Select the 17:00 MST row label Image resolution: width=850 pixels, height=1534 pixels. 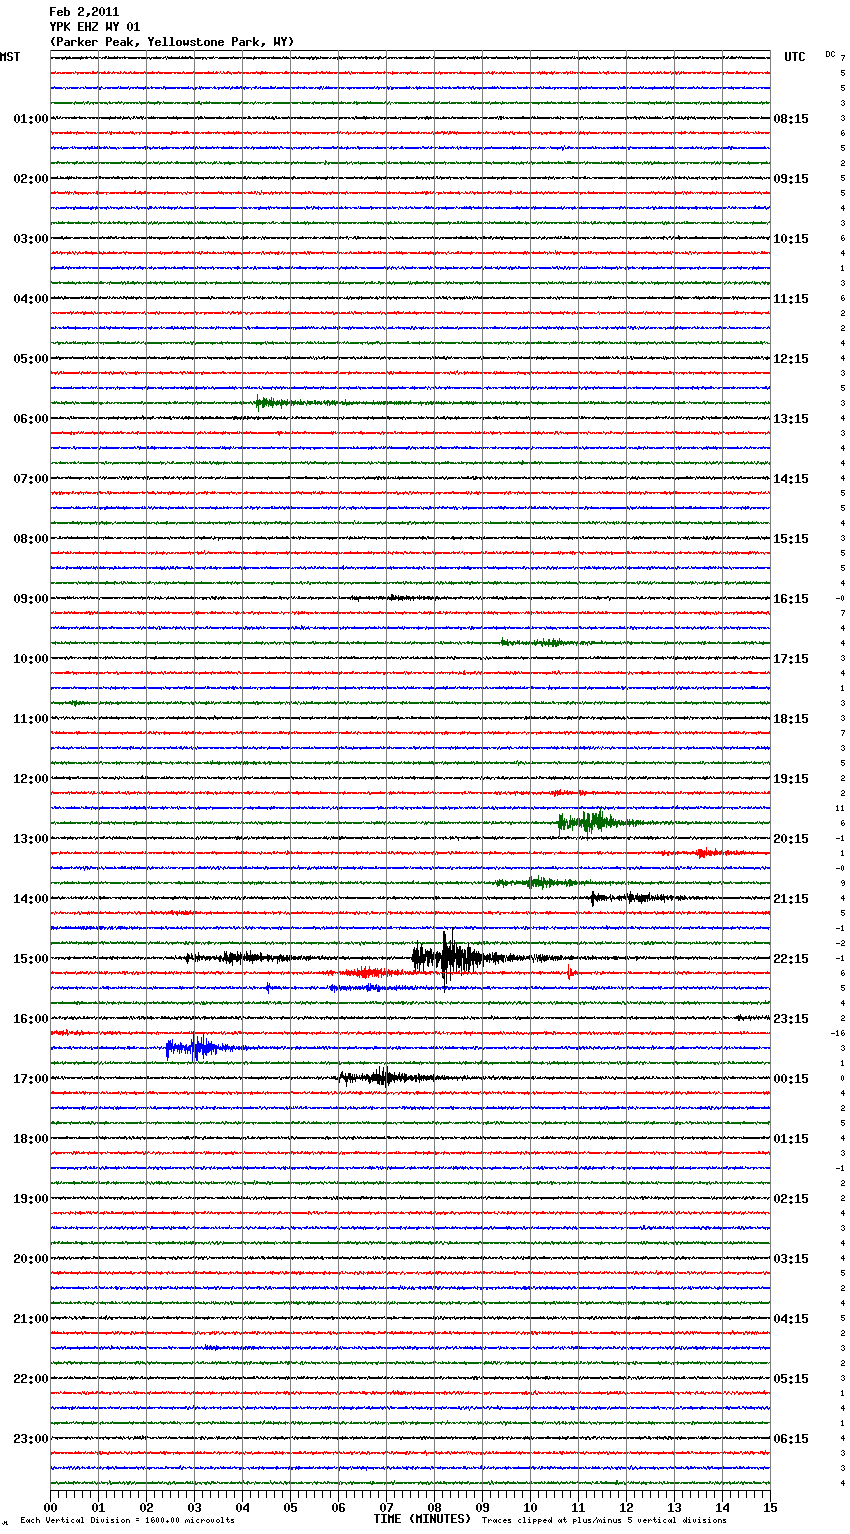pos(31,1079)
